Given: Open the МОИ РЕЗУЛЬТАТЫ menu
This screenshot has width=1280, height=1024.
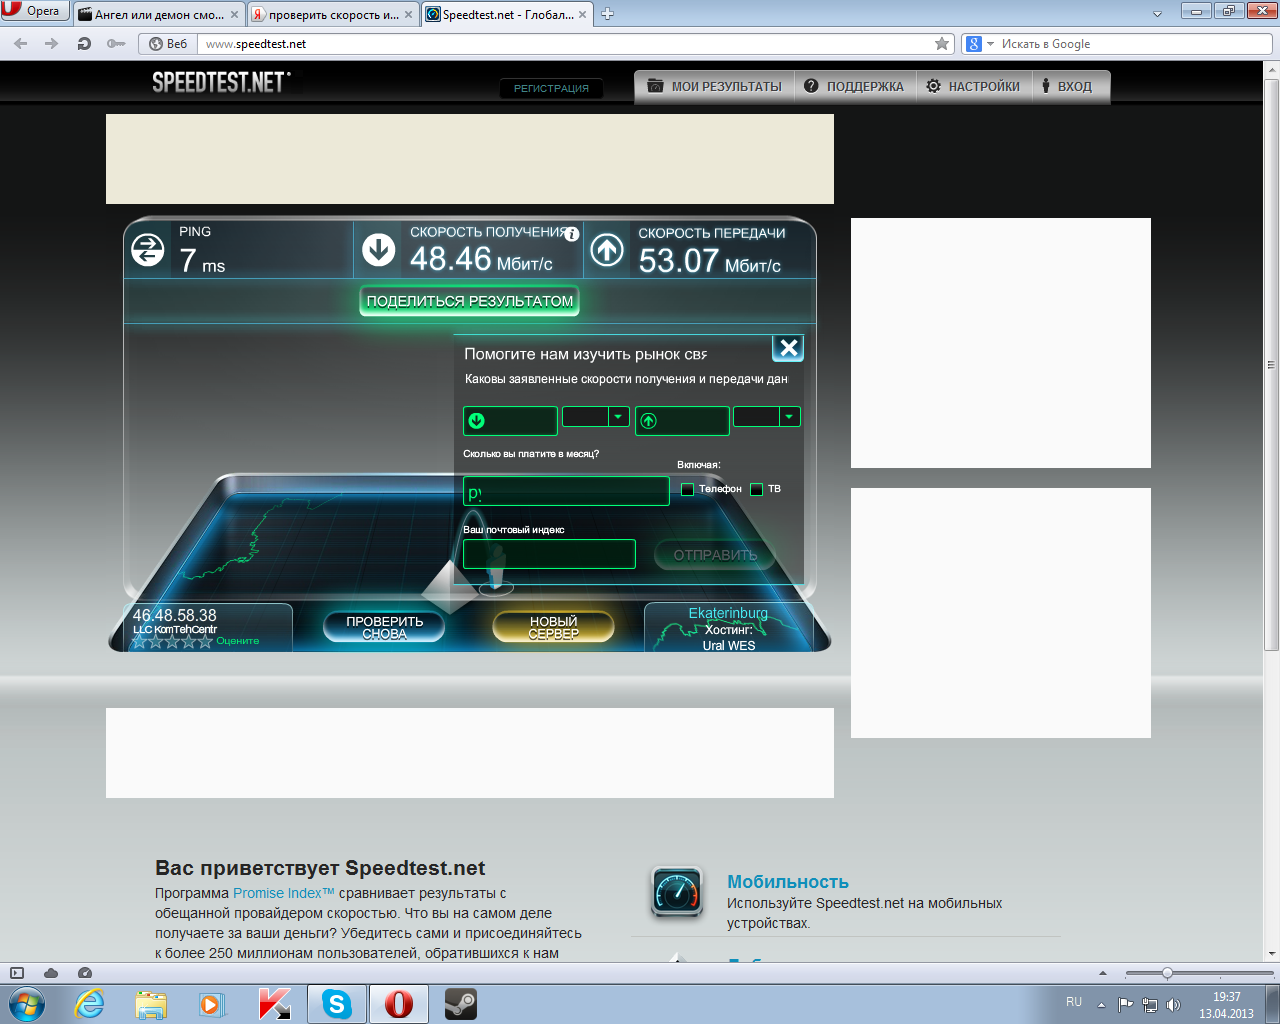Looking at the screenshot, I should [715, 87].
